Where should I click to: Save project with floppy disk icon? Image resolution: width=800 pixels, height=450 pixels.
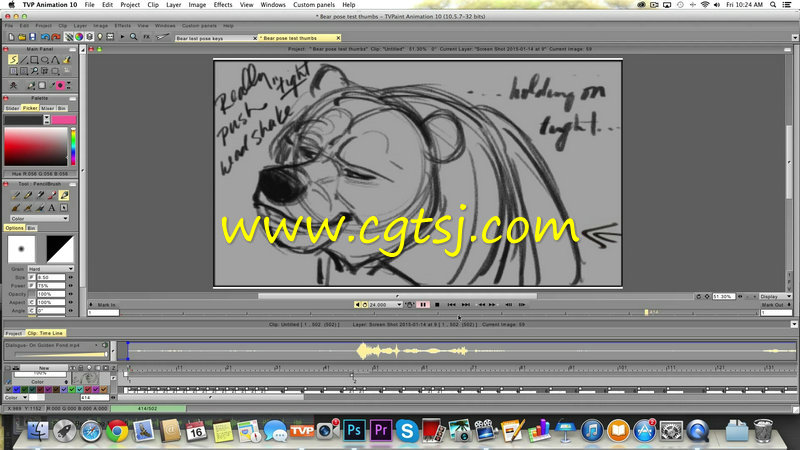(33, 37)
